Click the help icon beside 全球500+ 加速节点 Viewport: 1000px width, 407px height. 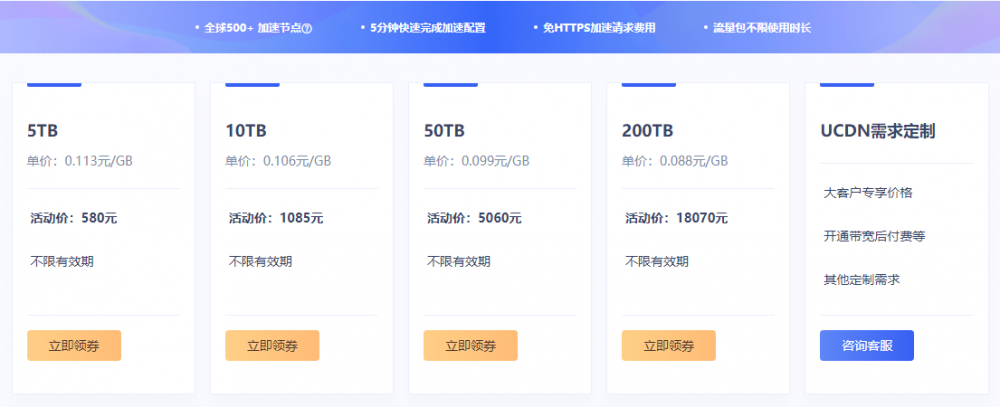pyautogui.click(x=307, y=29)
